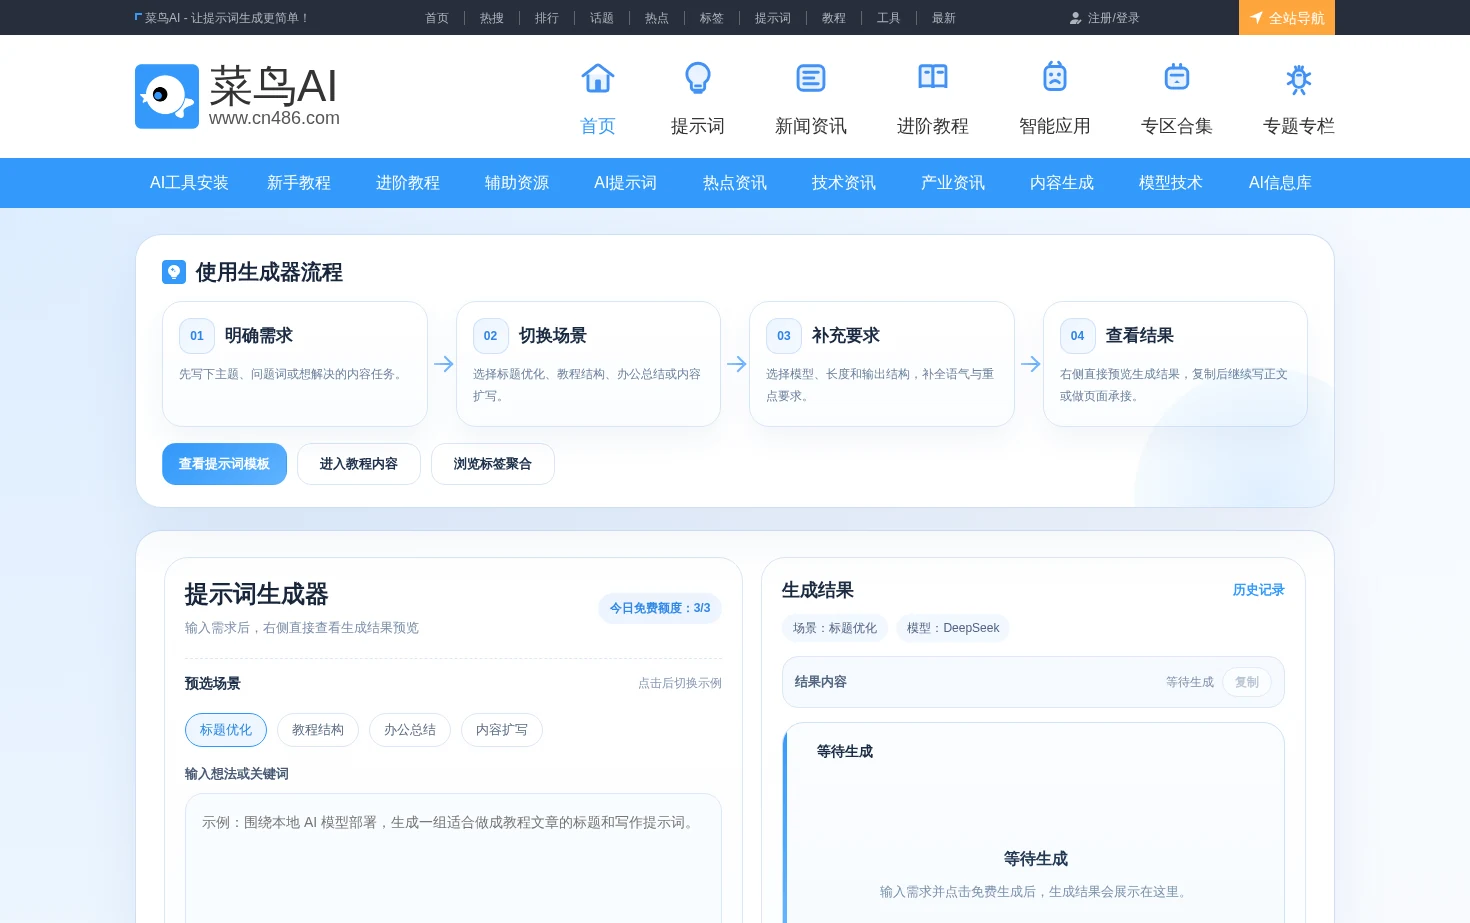Select the 教程结构 scene chip
The width and height of the screenshot is (1470, 923).
318,730
